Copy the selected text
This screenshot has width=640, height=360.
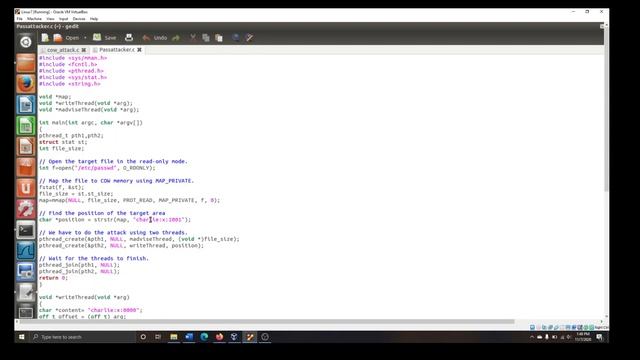pos(206,38)
